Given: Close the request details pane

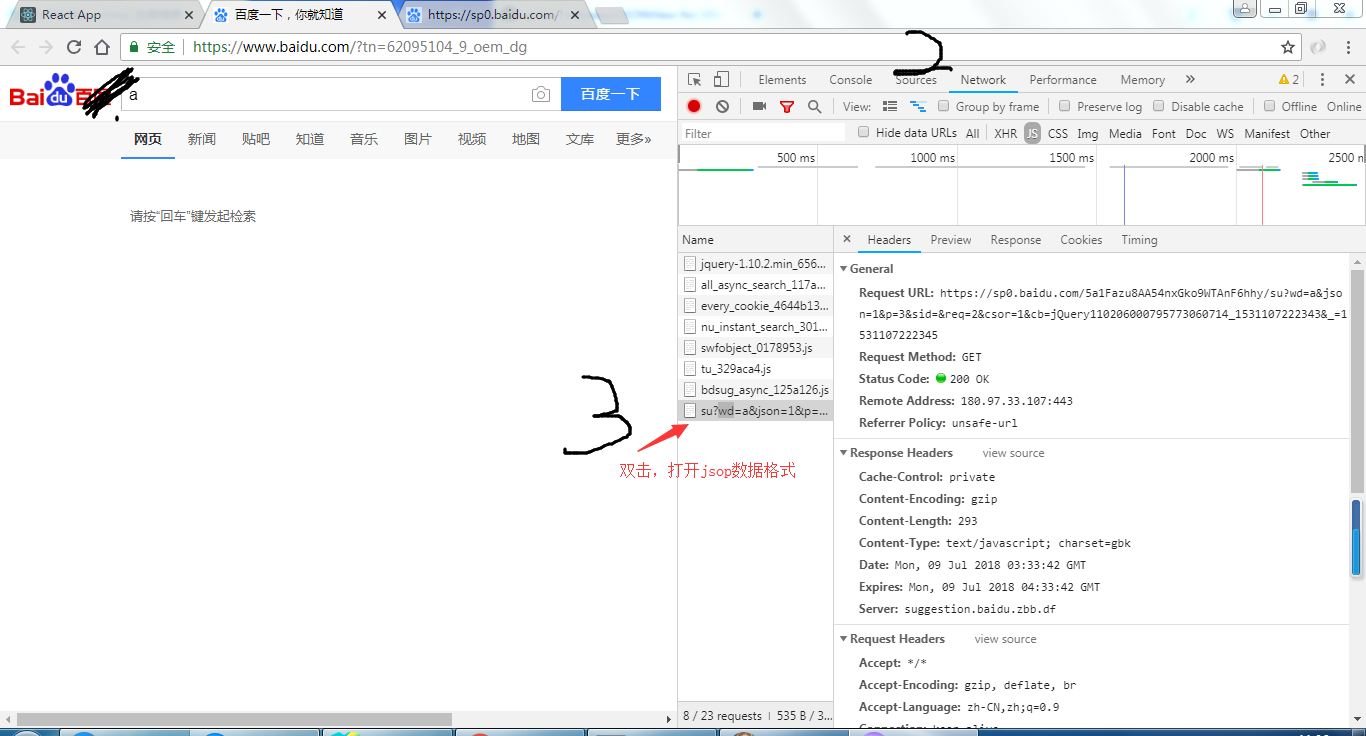Looking at the screenshot, I should pyautogui.click(x=847, y=240).
